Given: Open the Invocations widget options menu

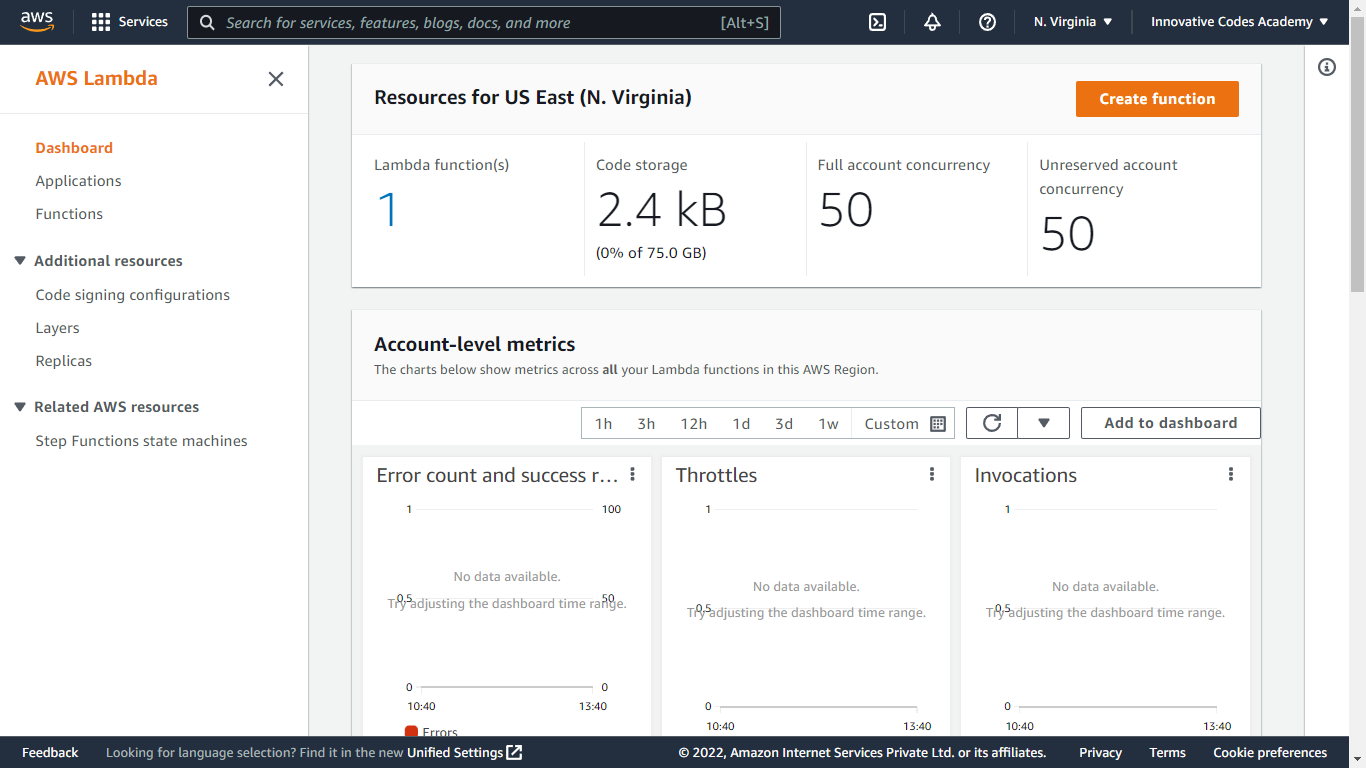Looking at the screenshot, I should pos(1231,475).
